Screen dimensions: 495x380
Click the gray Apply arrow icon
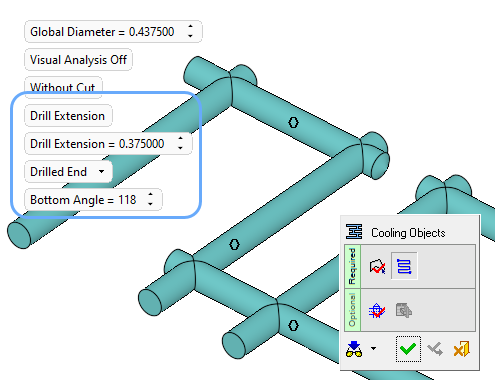pyautogui.click(x=435, y=349)
